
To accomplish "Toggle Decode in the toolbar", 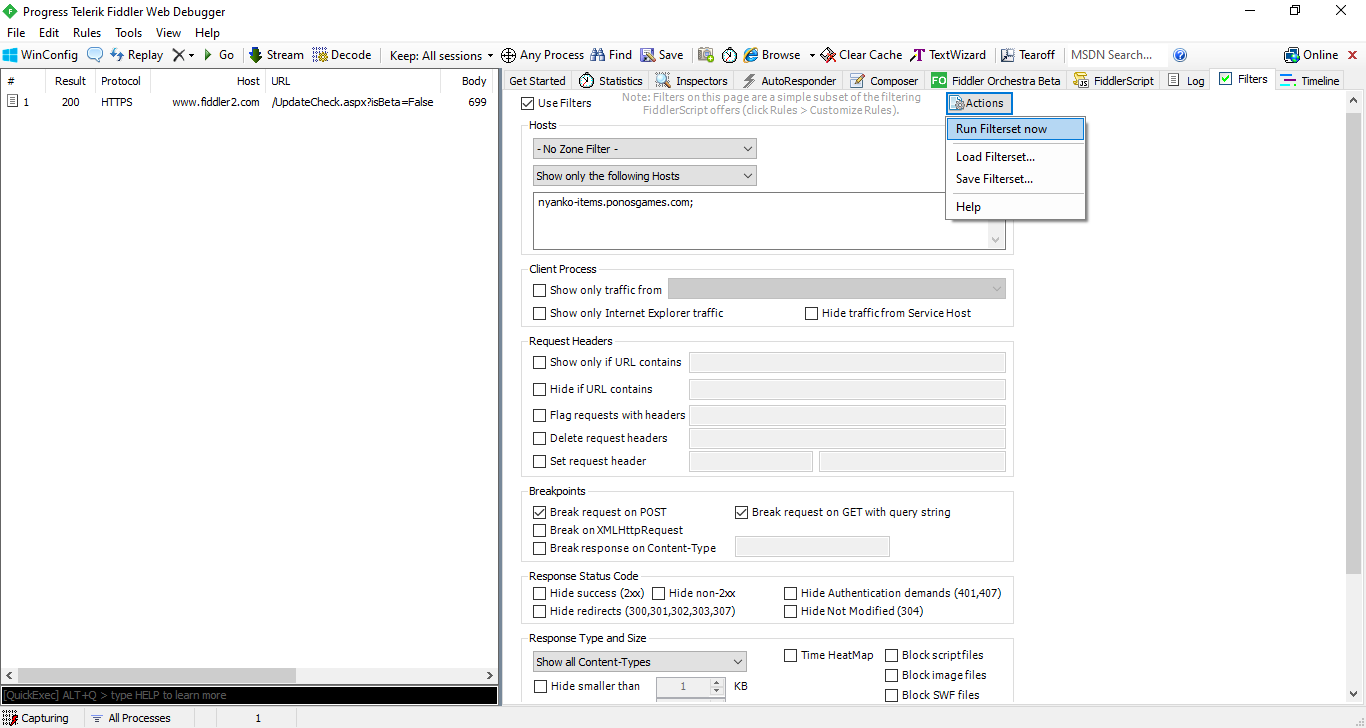I will click(342, 55).
